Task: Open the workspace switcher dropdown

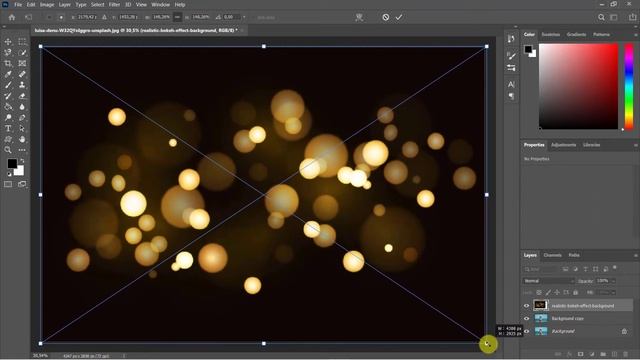Action: (614, 17)
